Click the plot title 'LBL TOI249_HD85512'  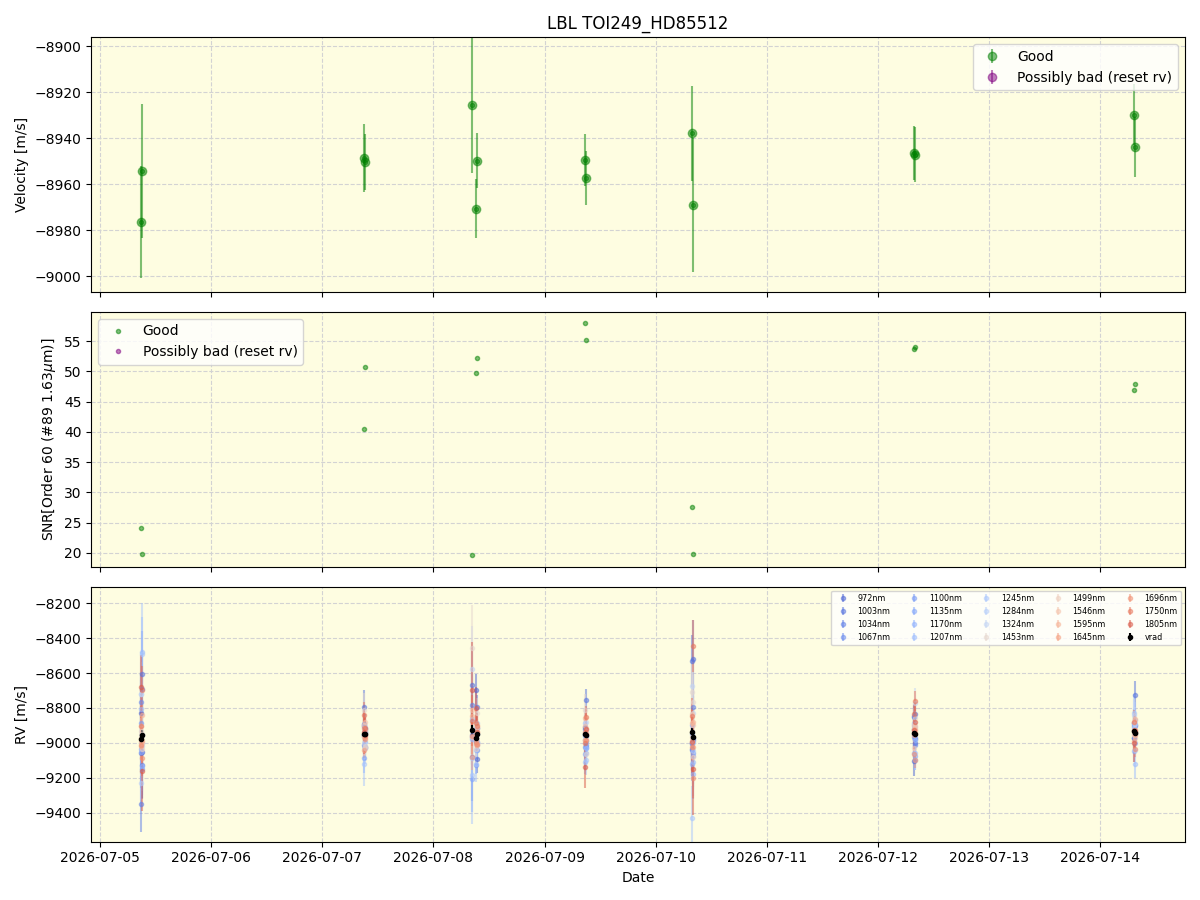coord(637,23)
